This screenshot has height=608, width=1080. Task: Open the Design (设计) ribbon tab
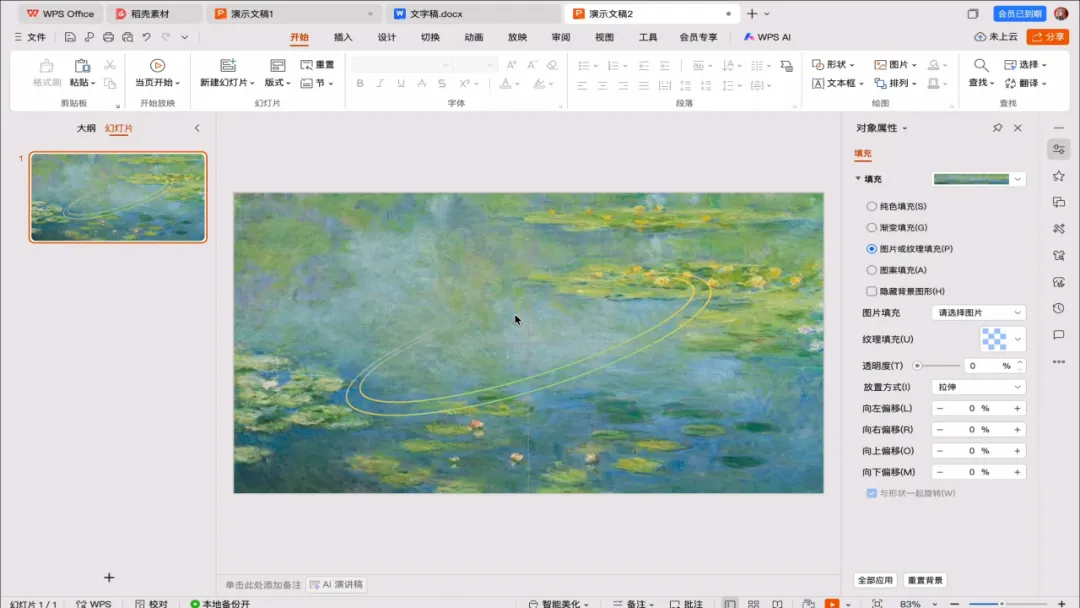tap(386, 37)
